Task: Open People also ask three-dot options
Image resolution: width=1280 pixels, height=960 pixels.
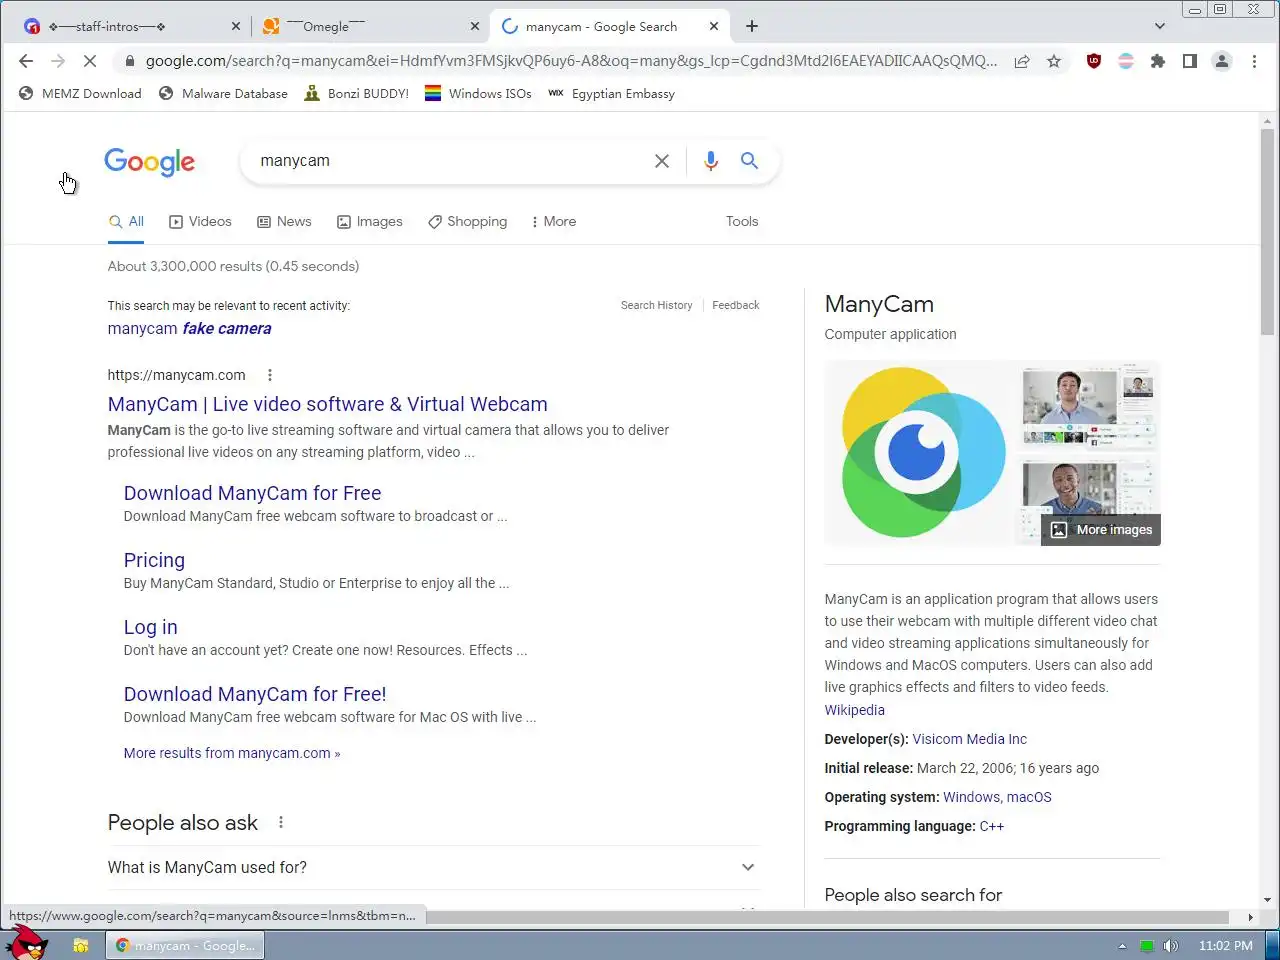Action: [281, 822]
